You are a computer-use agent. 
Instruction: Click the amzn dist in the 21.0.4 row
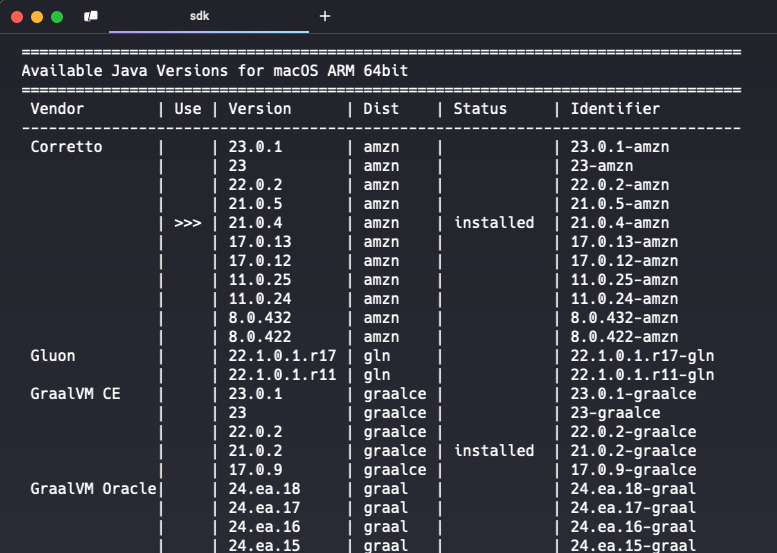pyautogui.click(x=381, y=222)
